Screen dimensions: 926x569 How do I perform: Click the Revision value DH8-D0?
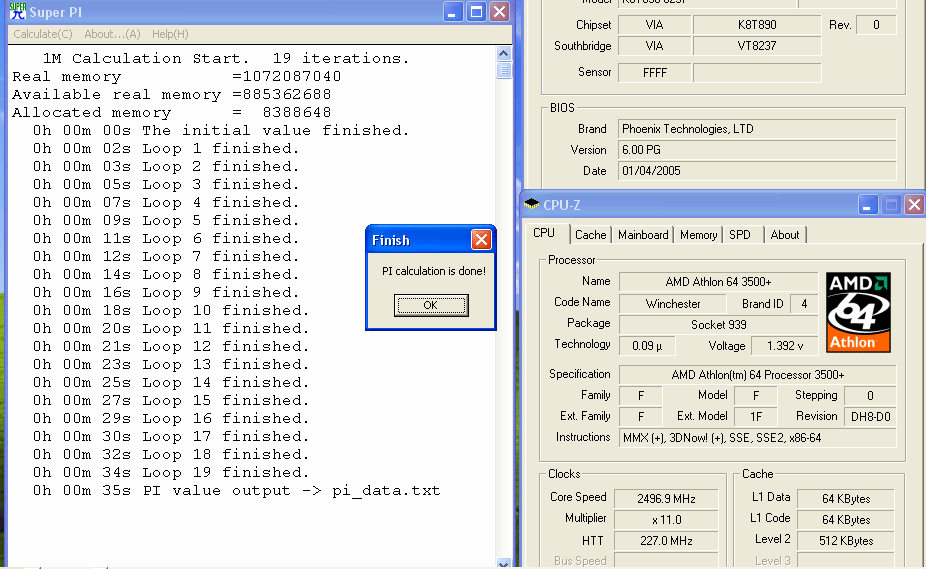870,417
